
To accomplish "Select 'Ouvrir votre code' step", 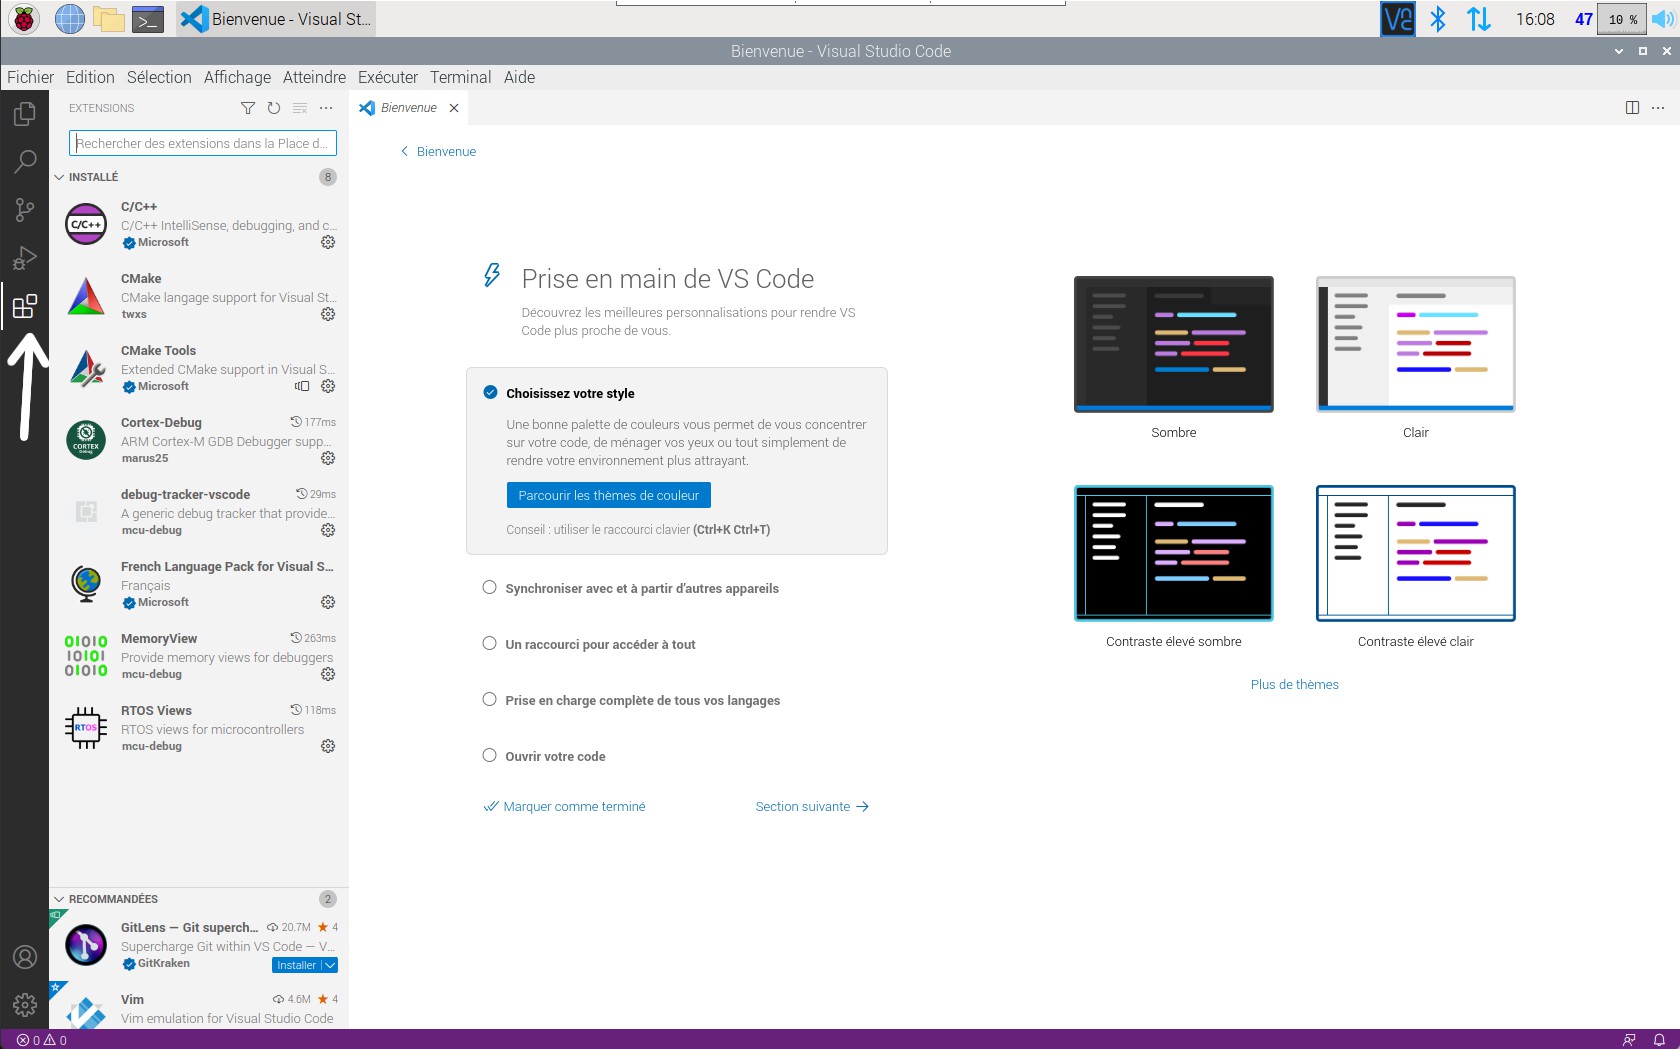I will (x=555, y=756).
